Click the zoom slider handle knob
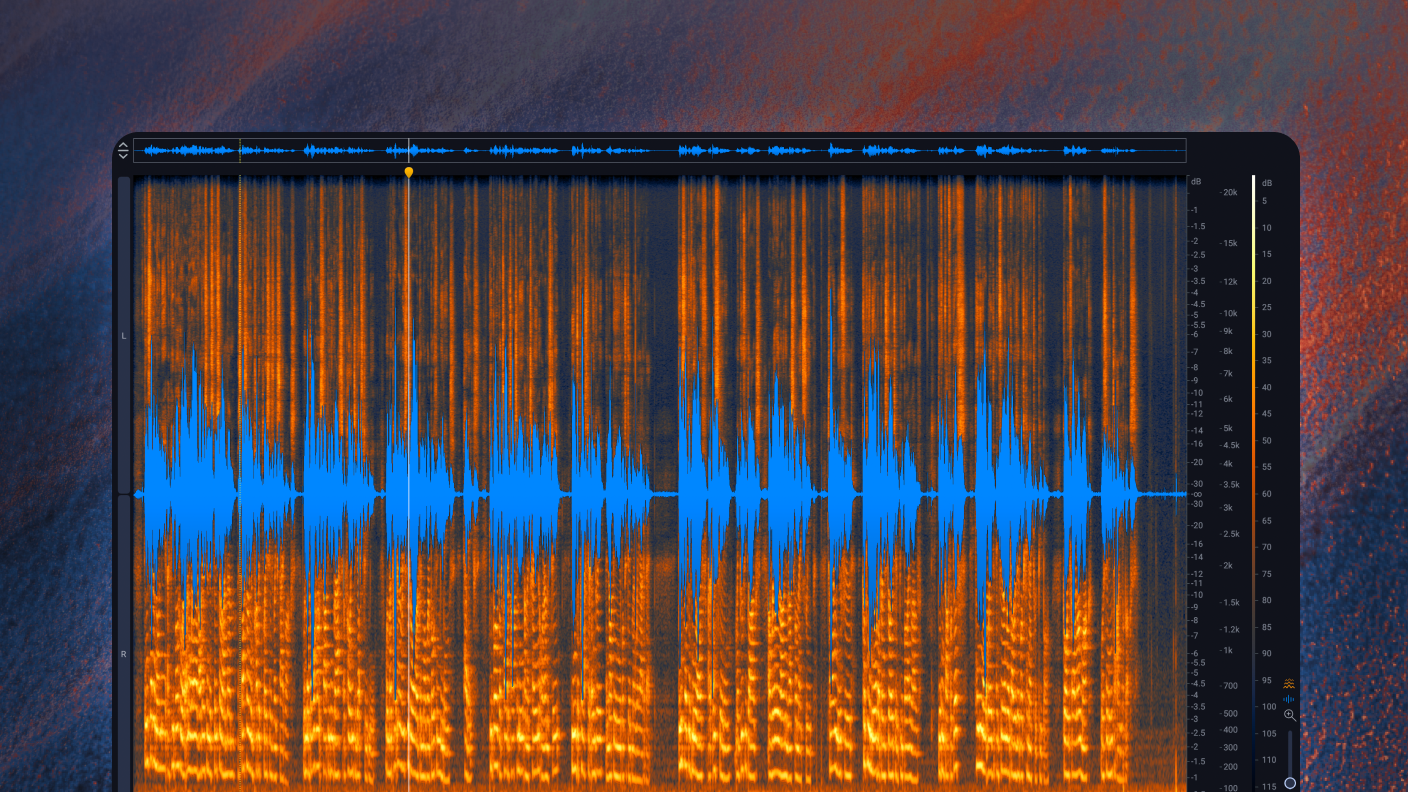1408x792 pixels. pos(1290,783)
